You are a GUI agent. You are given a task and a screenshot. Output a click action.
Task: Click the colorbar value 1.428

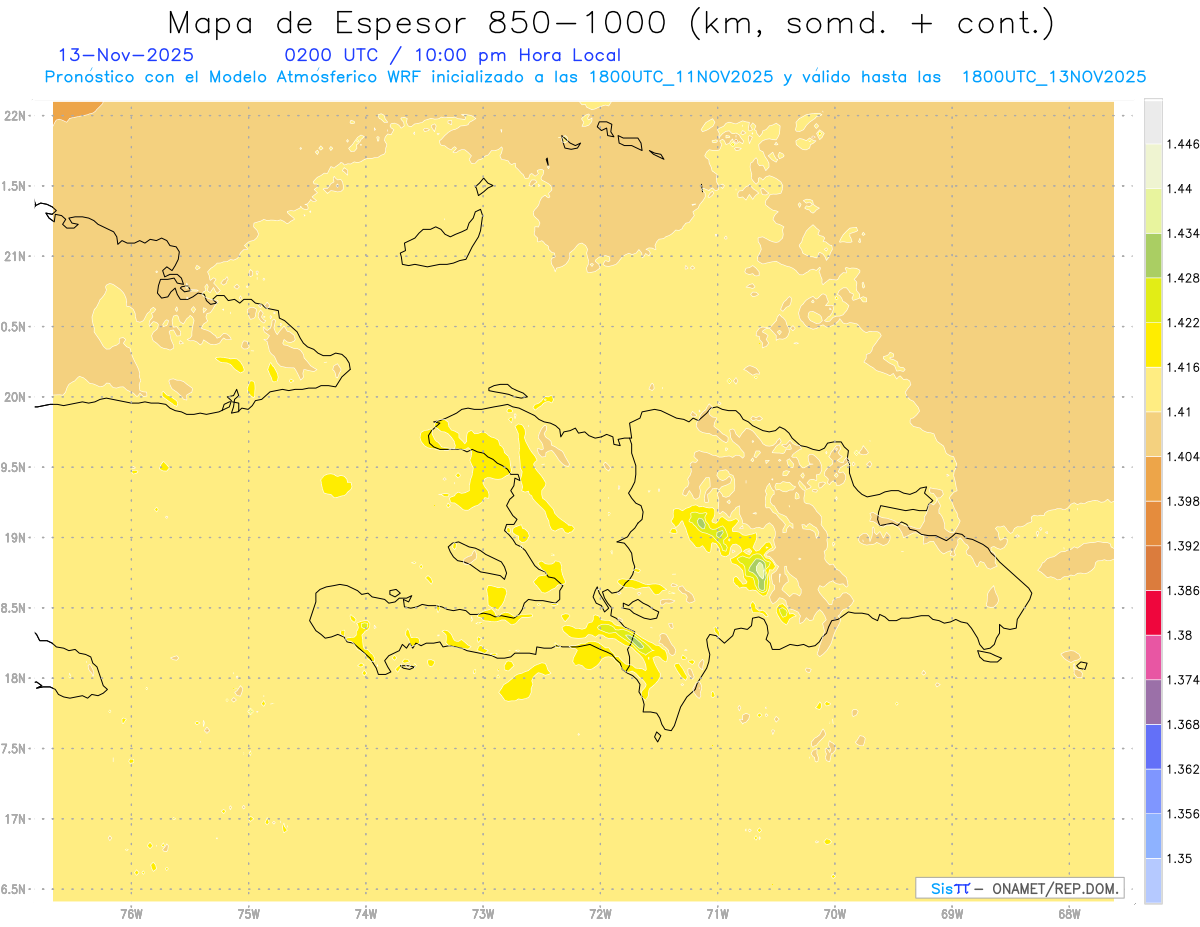click(1183, 278)
